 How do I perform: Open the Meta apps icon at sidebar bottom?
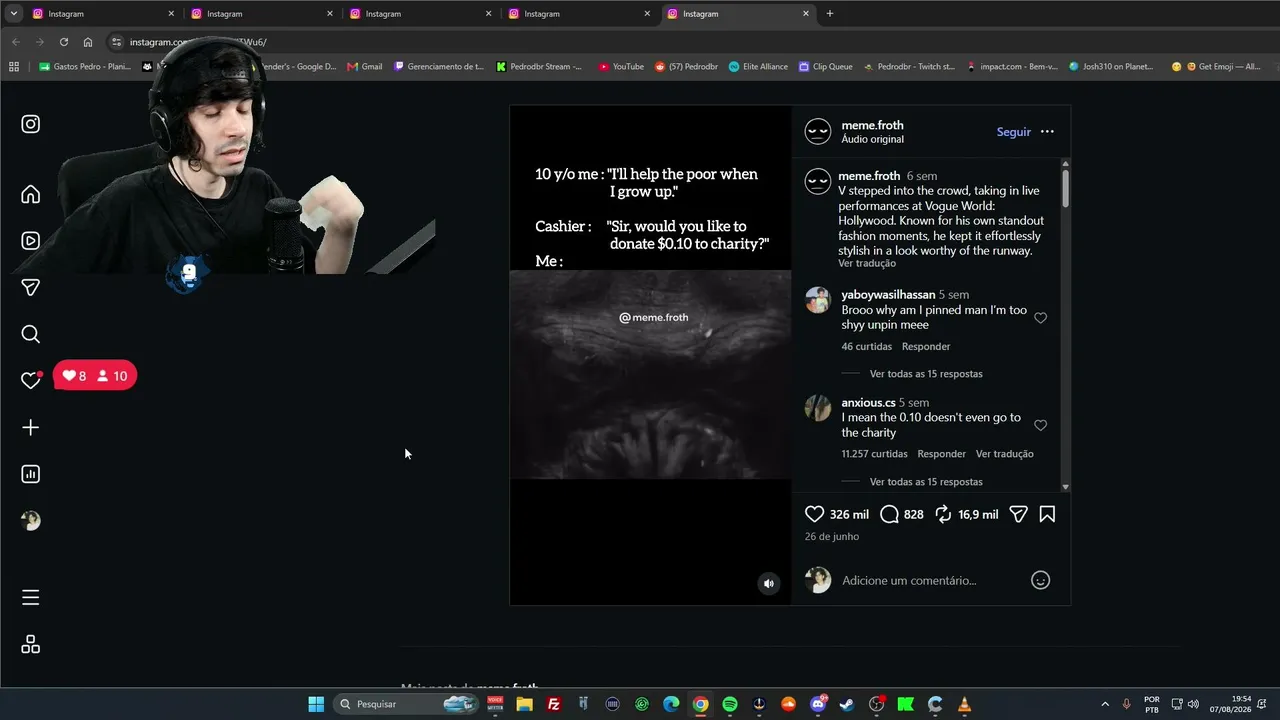click(x=31, y=645)
